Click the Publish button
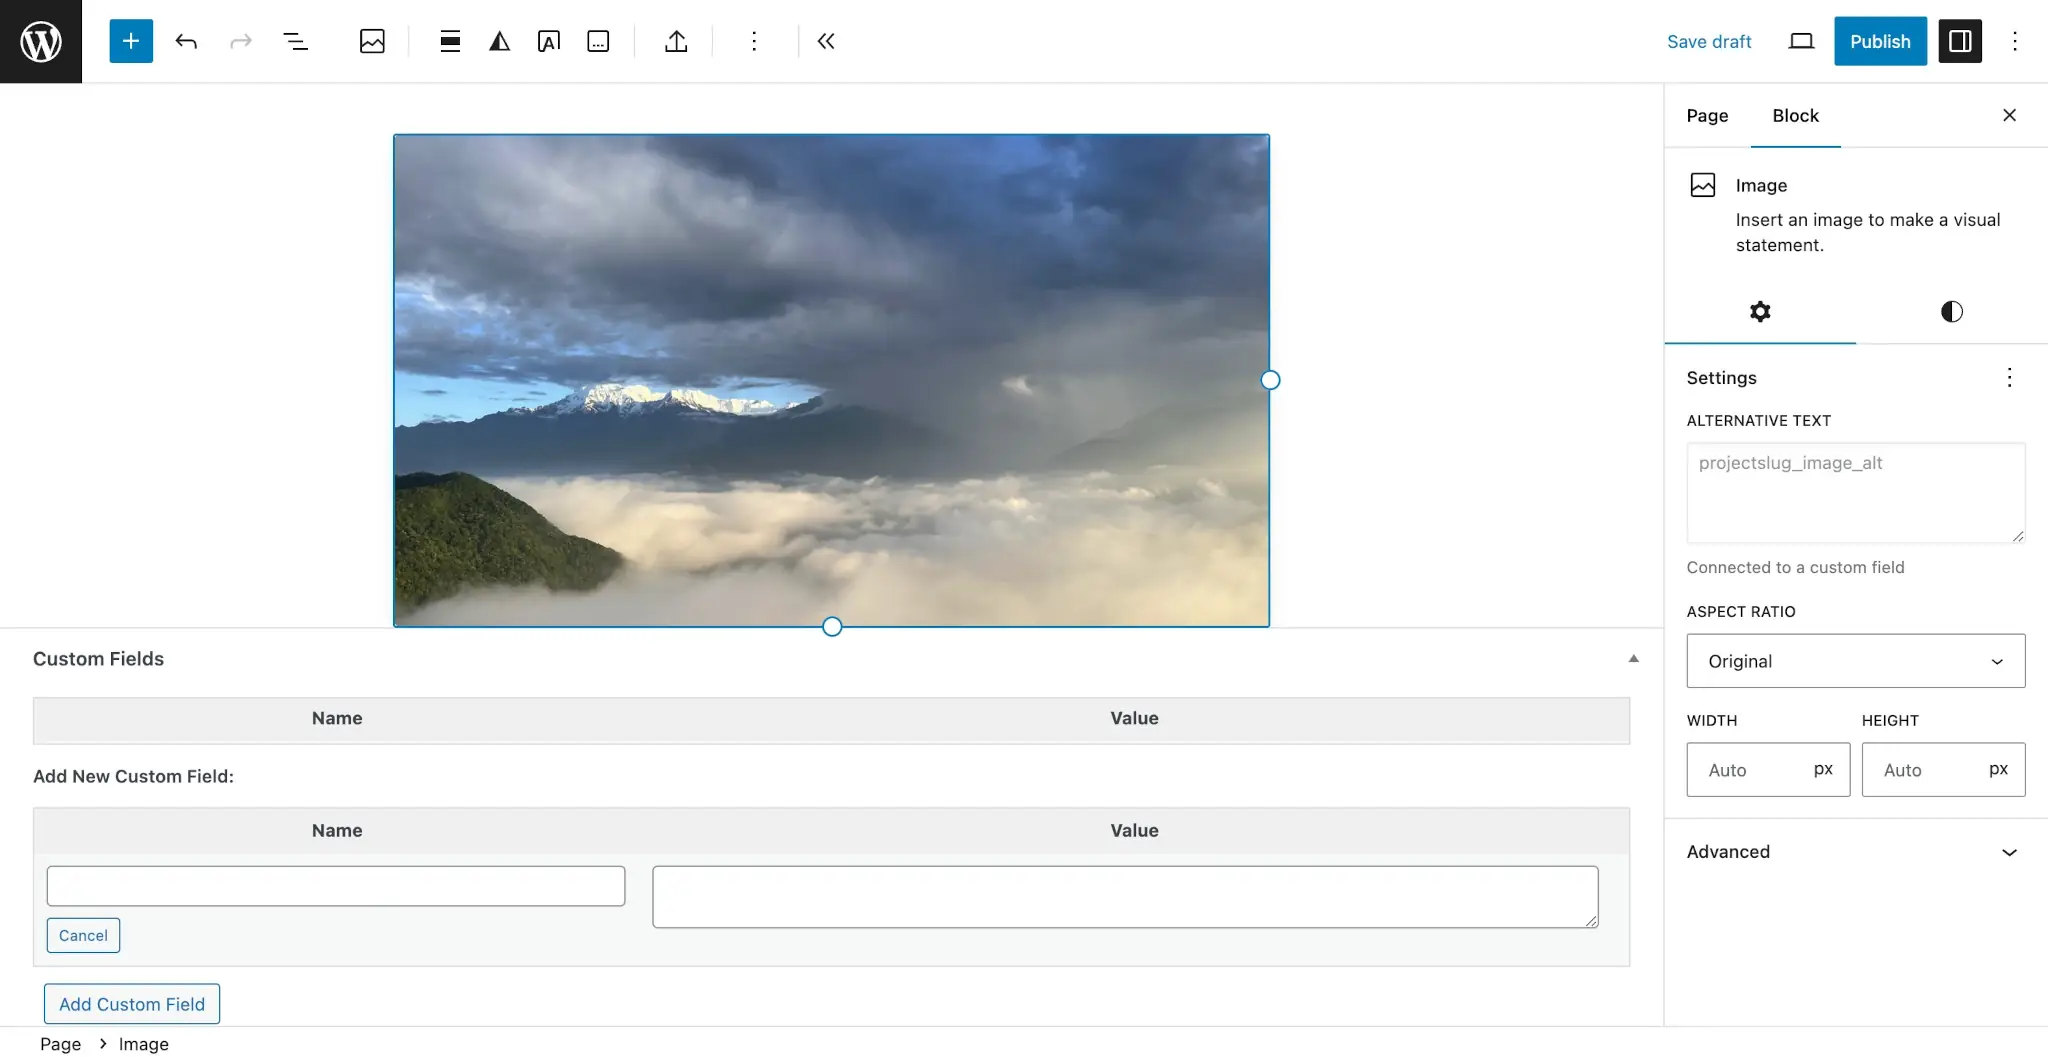This screenshot has height=1060, width=2048. click(1880, 41)
